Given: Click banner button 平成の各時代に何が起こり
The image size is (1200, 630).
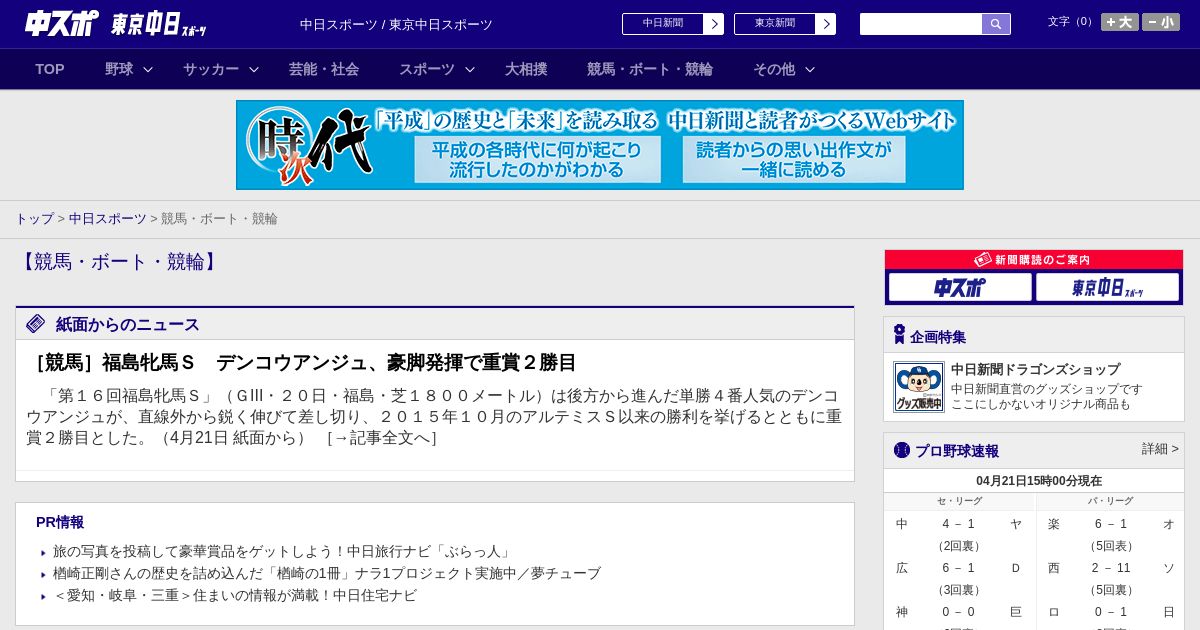Looking at the screenshot, I should (538, 159).
